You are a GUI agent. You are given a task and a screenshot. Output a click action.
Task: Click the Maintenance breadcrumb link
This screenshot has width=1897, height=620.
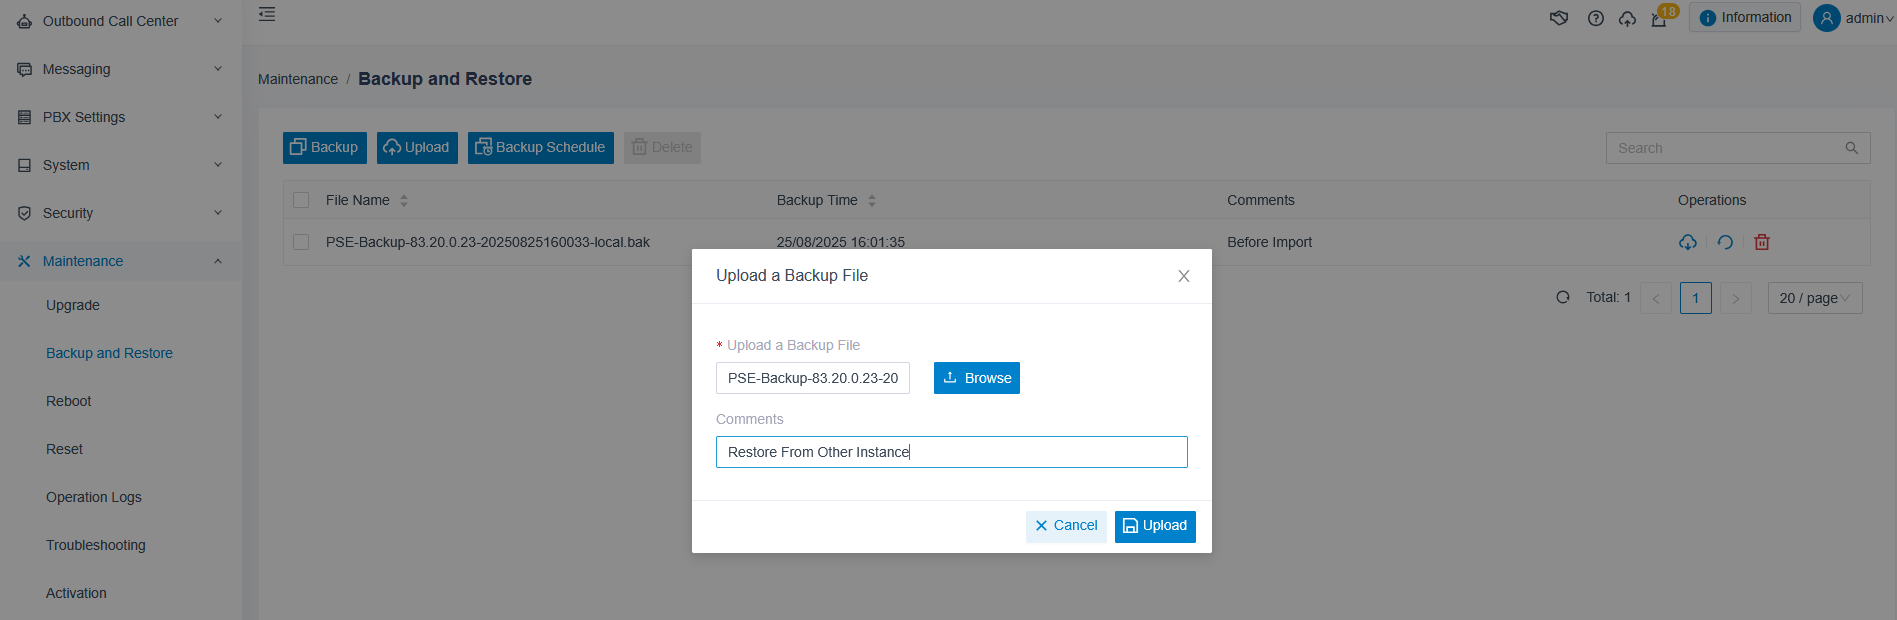click(x=298, y=79)
